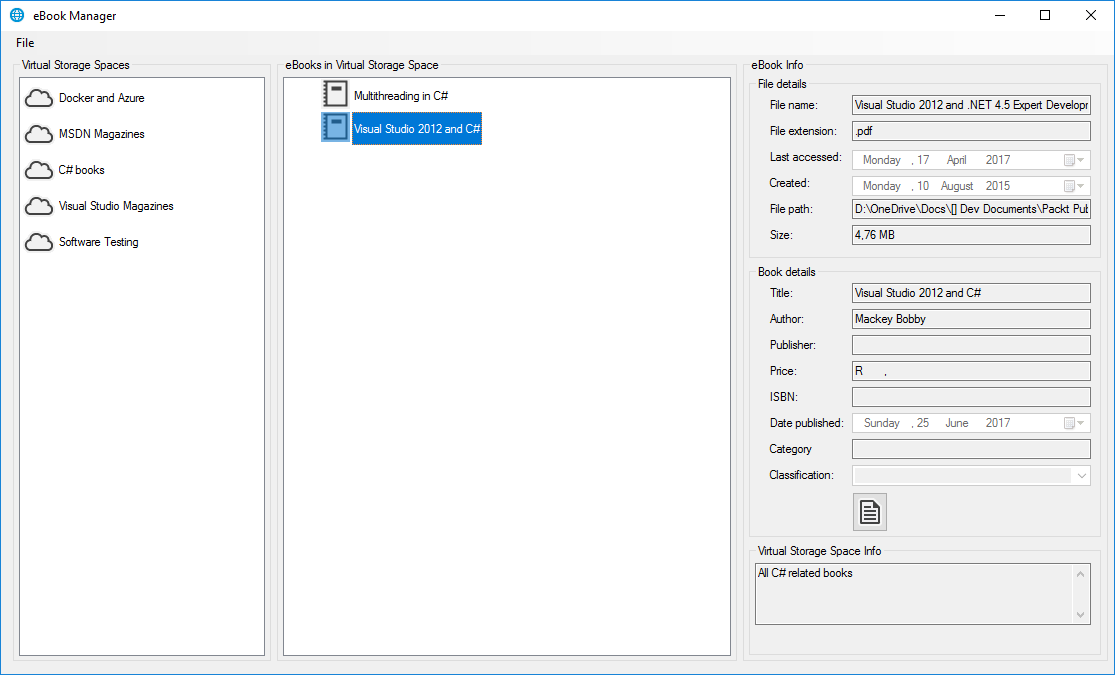Click the scroll down arrow in storage info
The width and height of the screenshot is (1115, 675).
pyautogui.click(x=1080, y=615)
